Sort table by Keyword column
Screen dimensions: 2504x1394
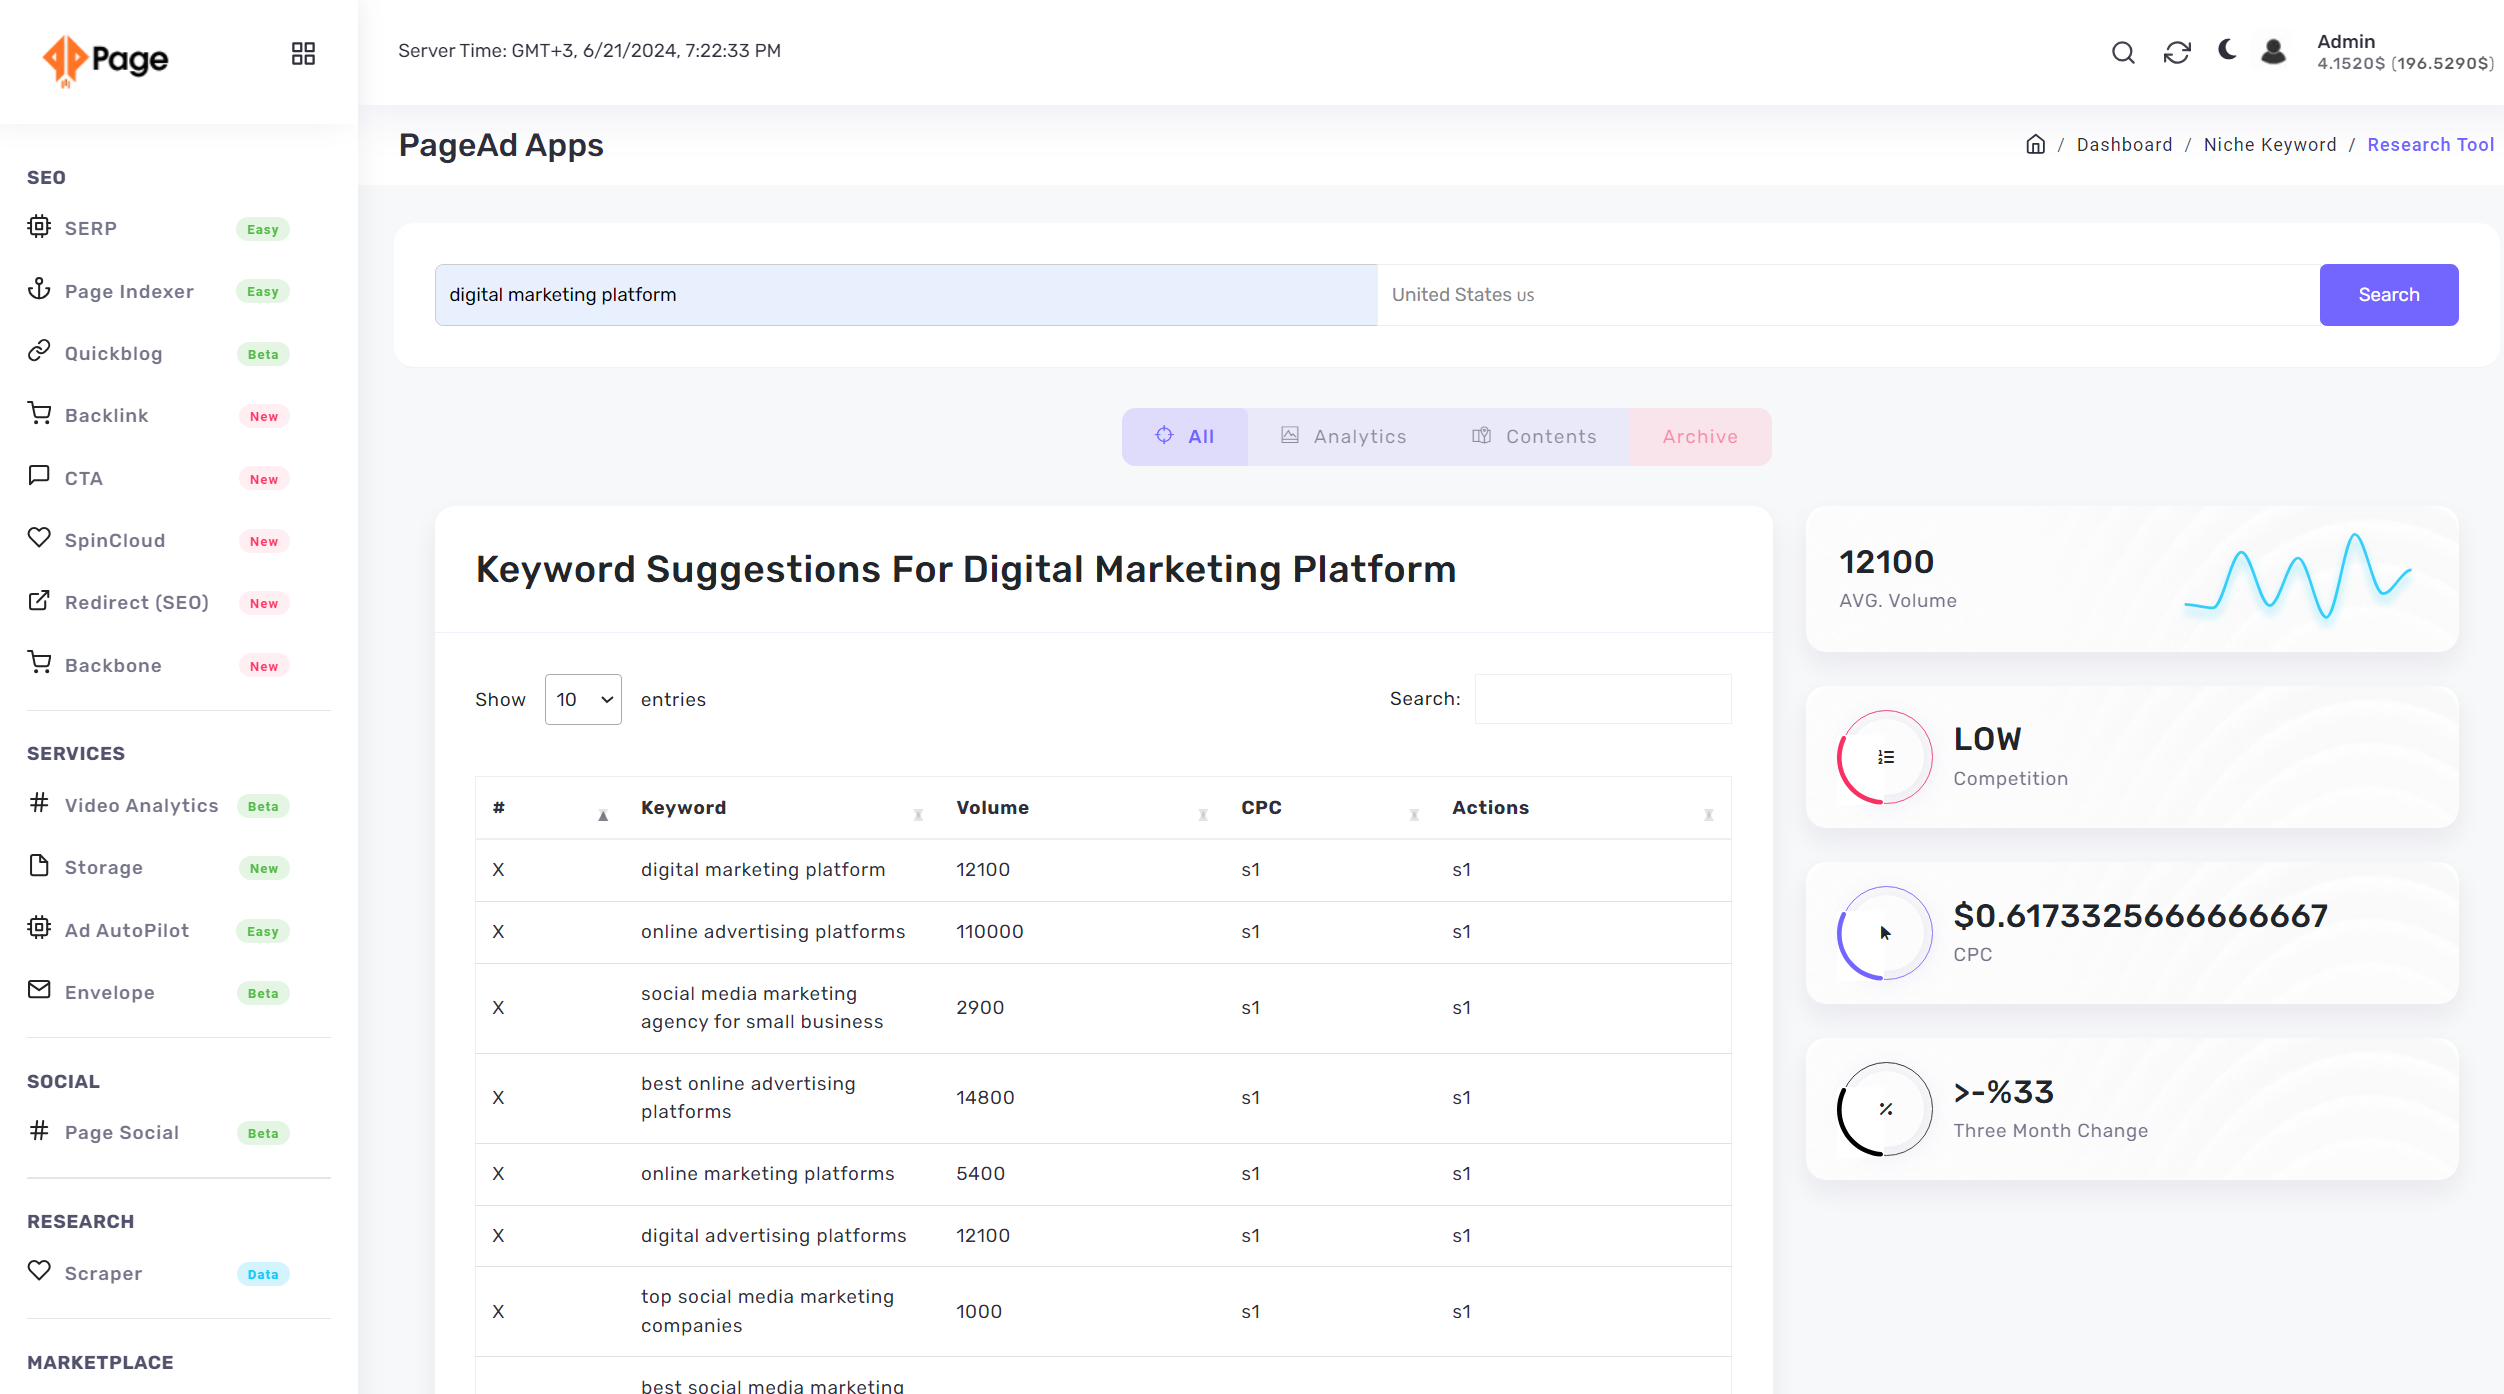pos(782,808)
